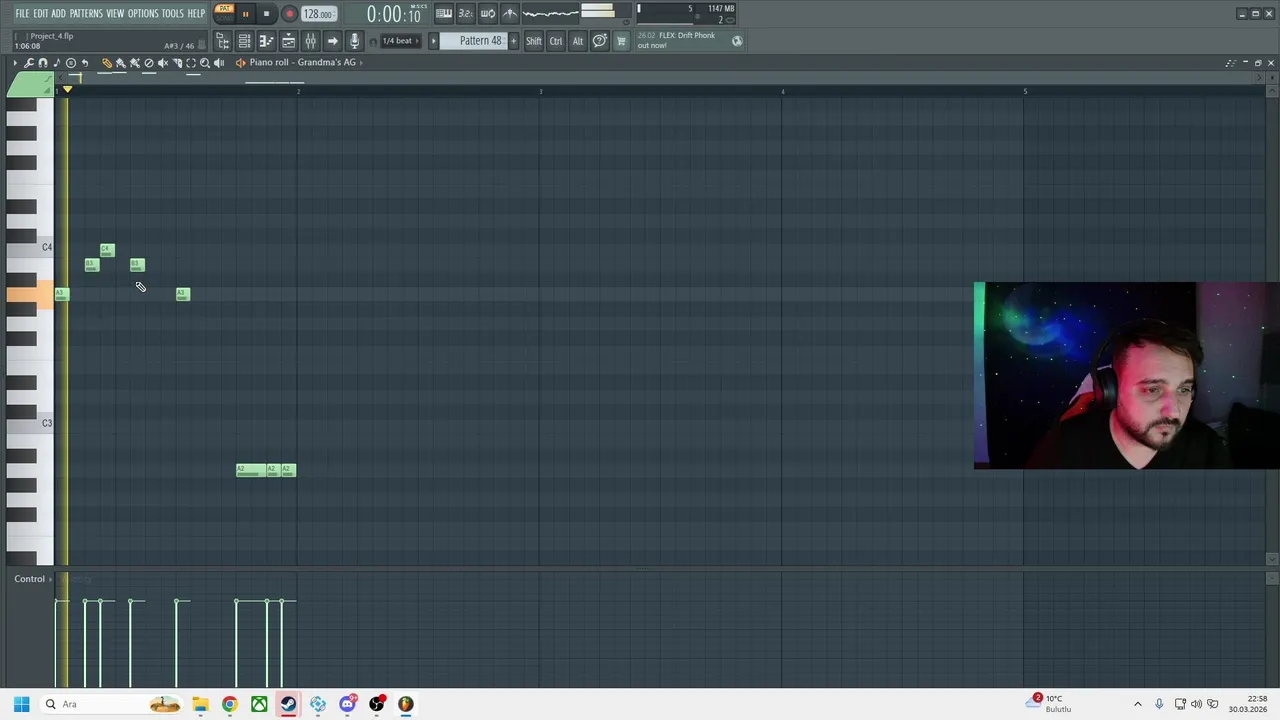Open the ADD menu
This screenshot has height=720, width=1280.
tap(59, 13)
